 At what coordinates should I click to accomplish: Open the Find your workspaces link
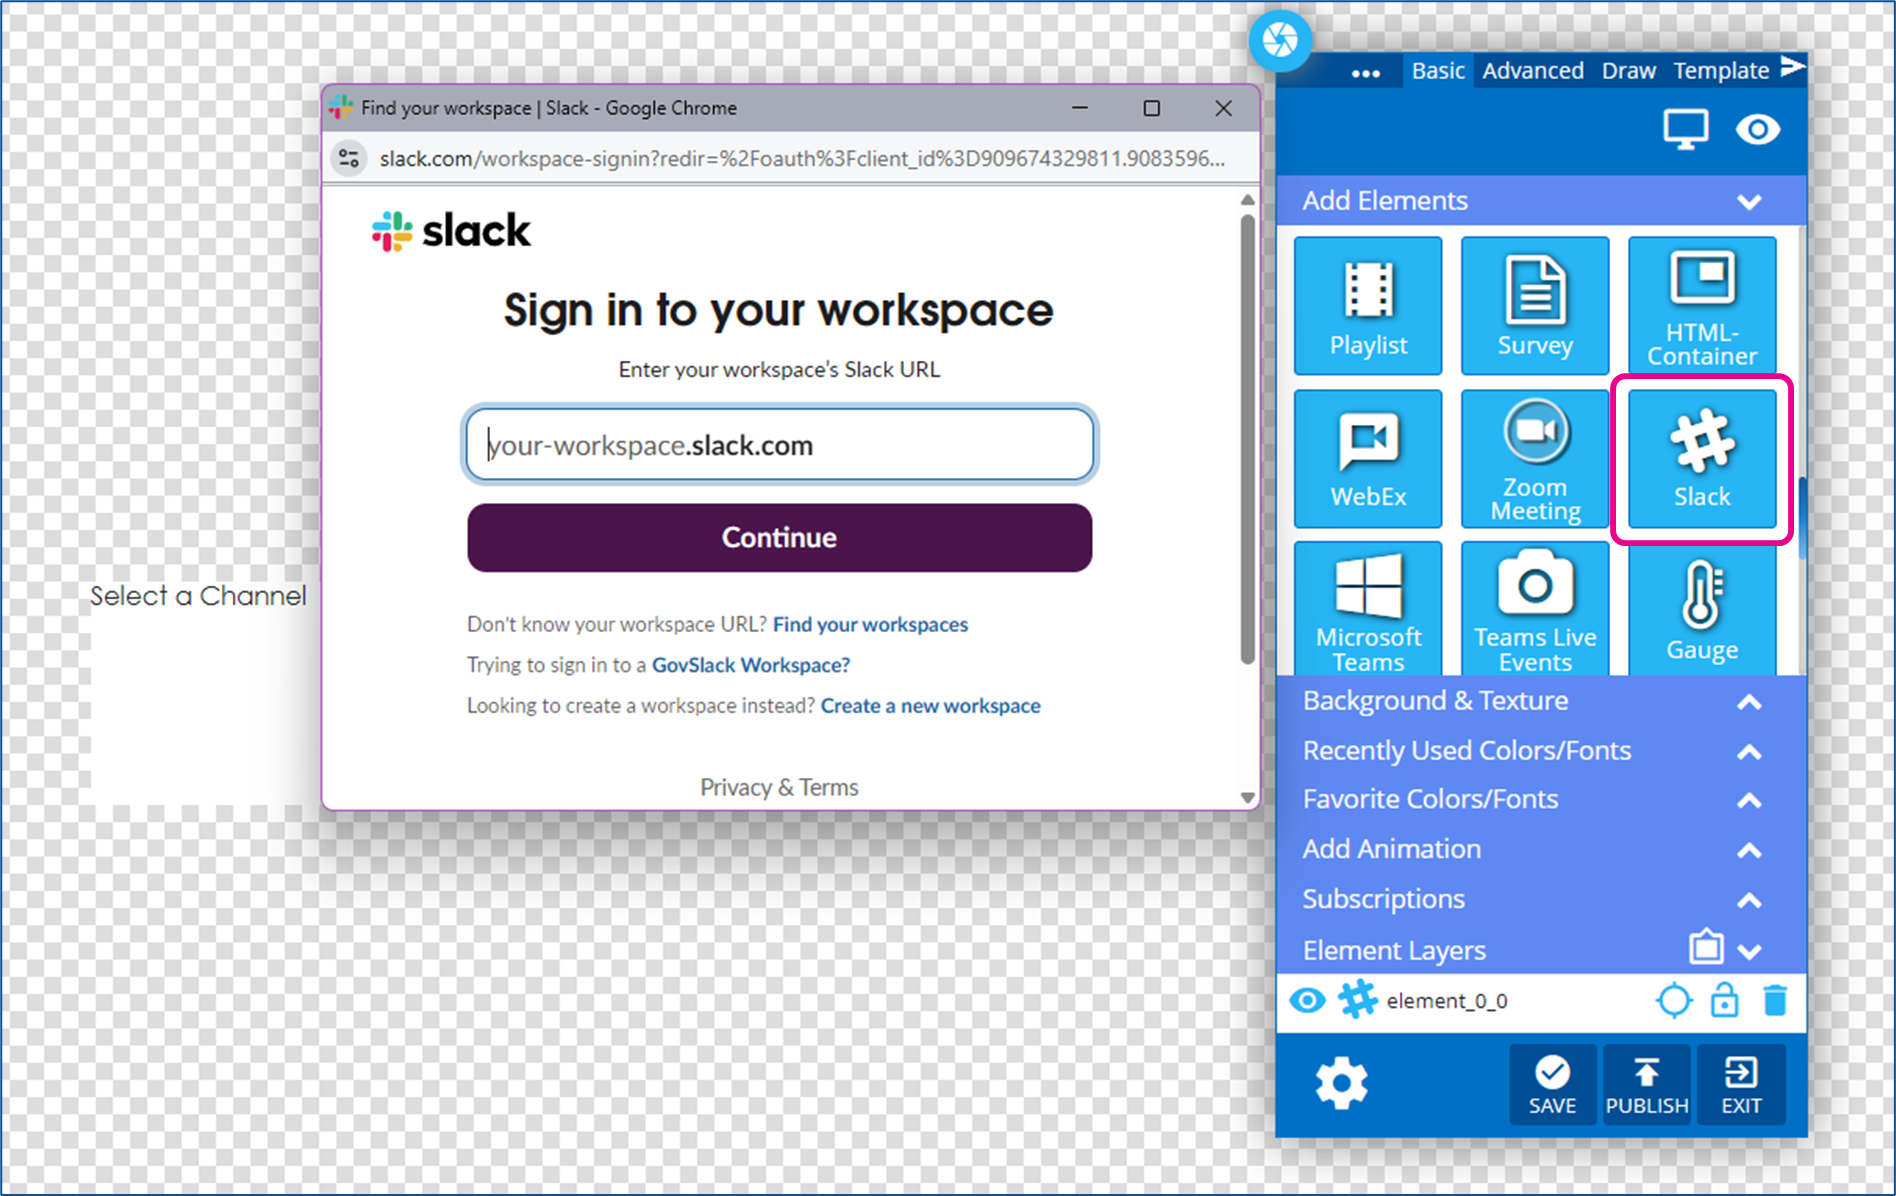coord(870,624)
